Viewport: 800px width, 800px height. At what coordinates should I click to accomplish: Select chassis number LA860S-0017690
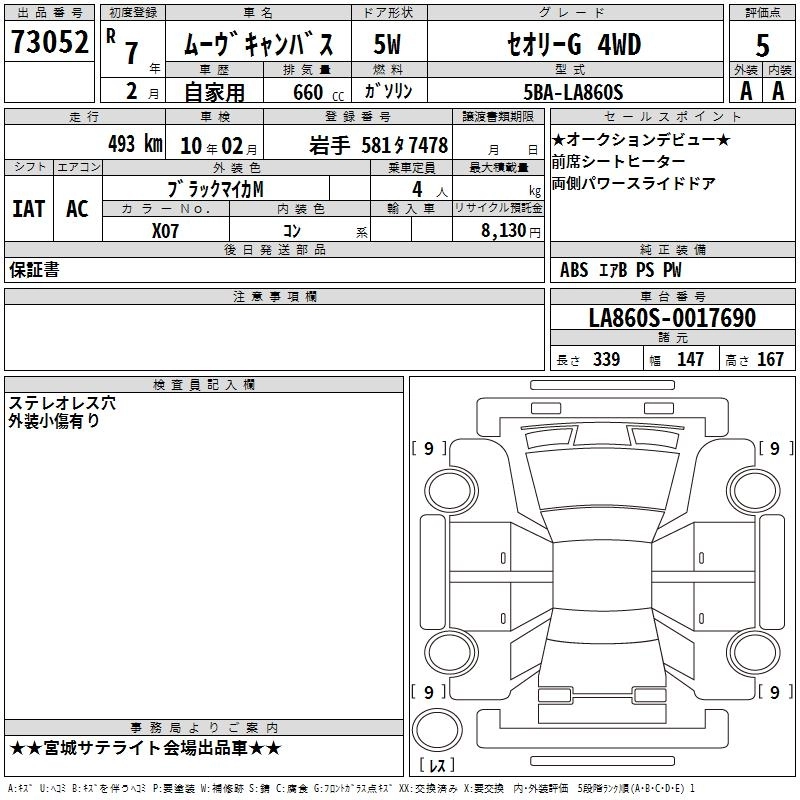click(672, 318)
